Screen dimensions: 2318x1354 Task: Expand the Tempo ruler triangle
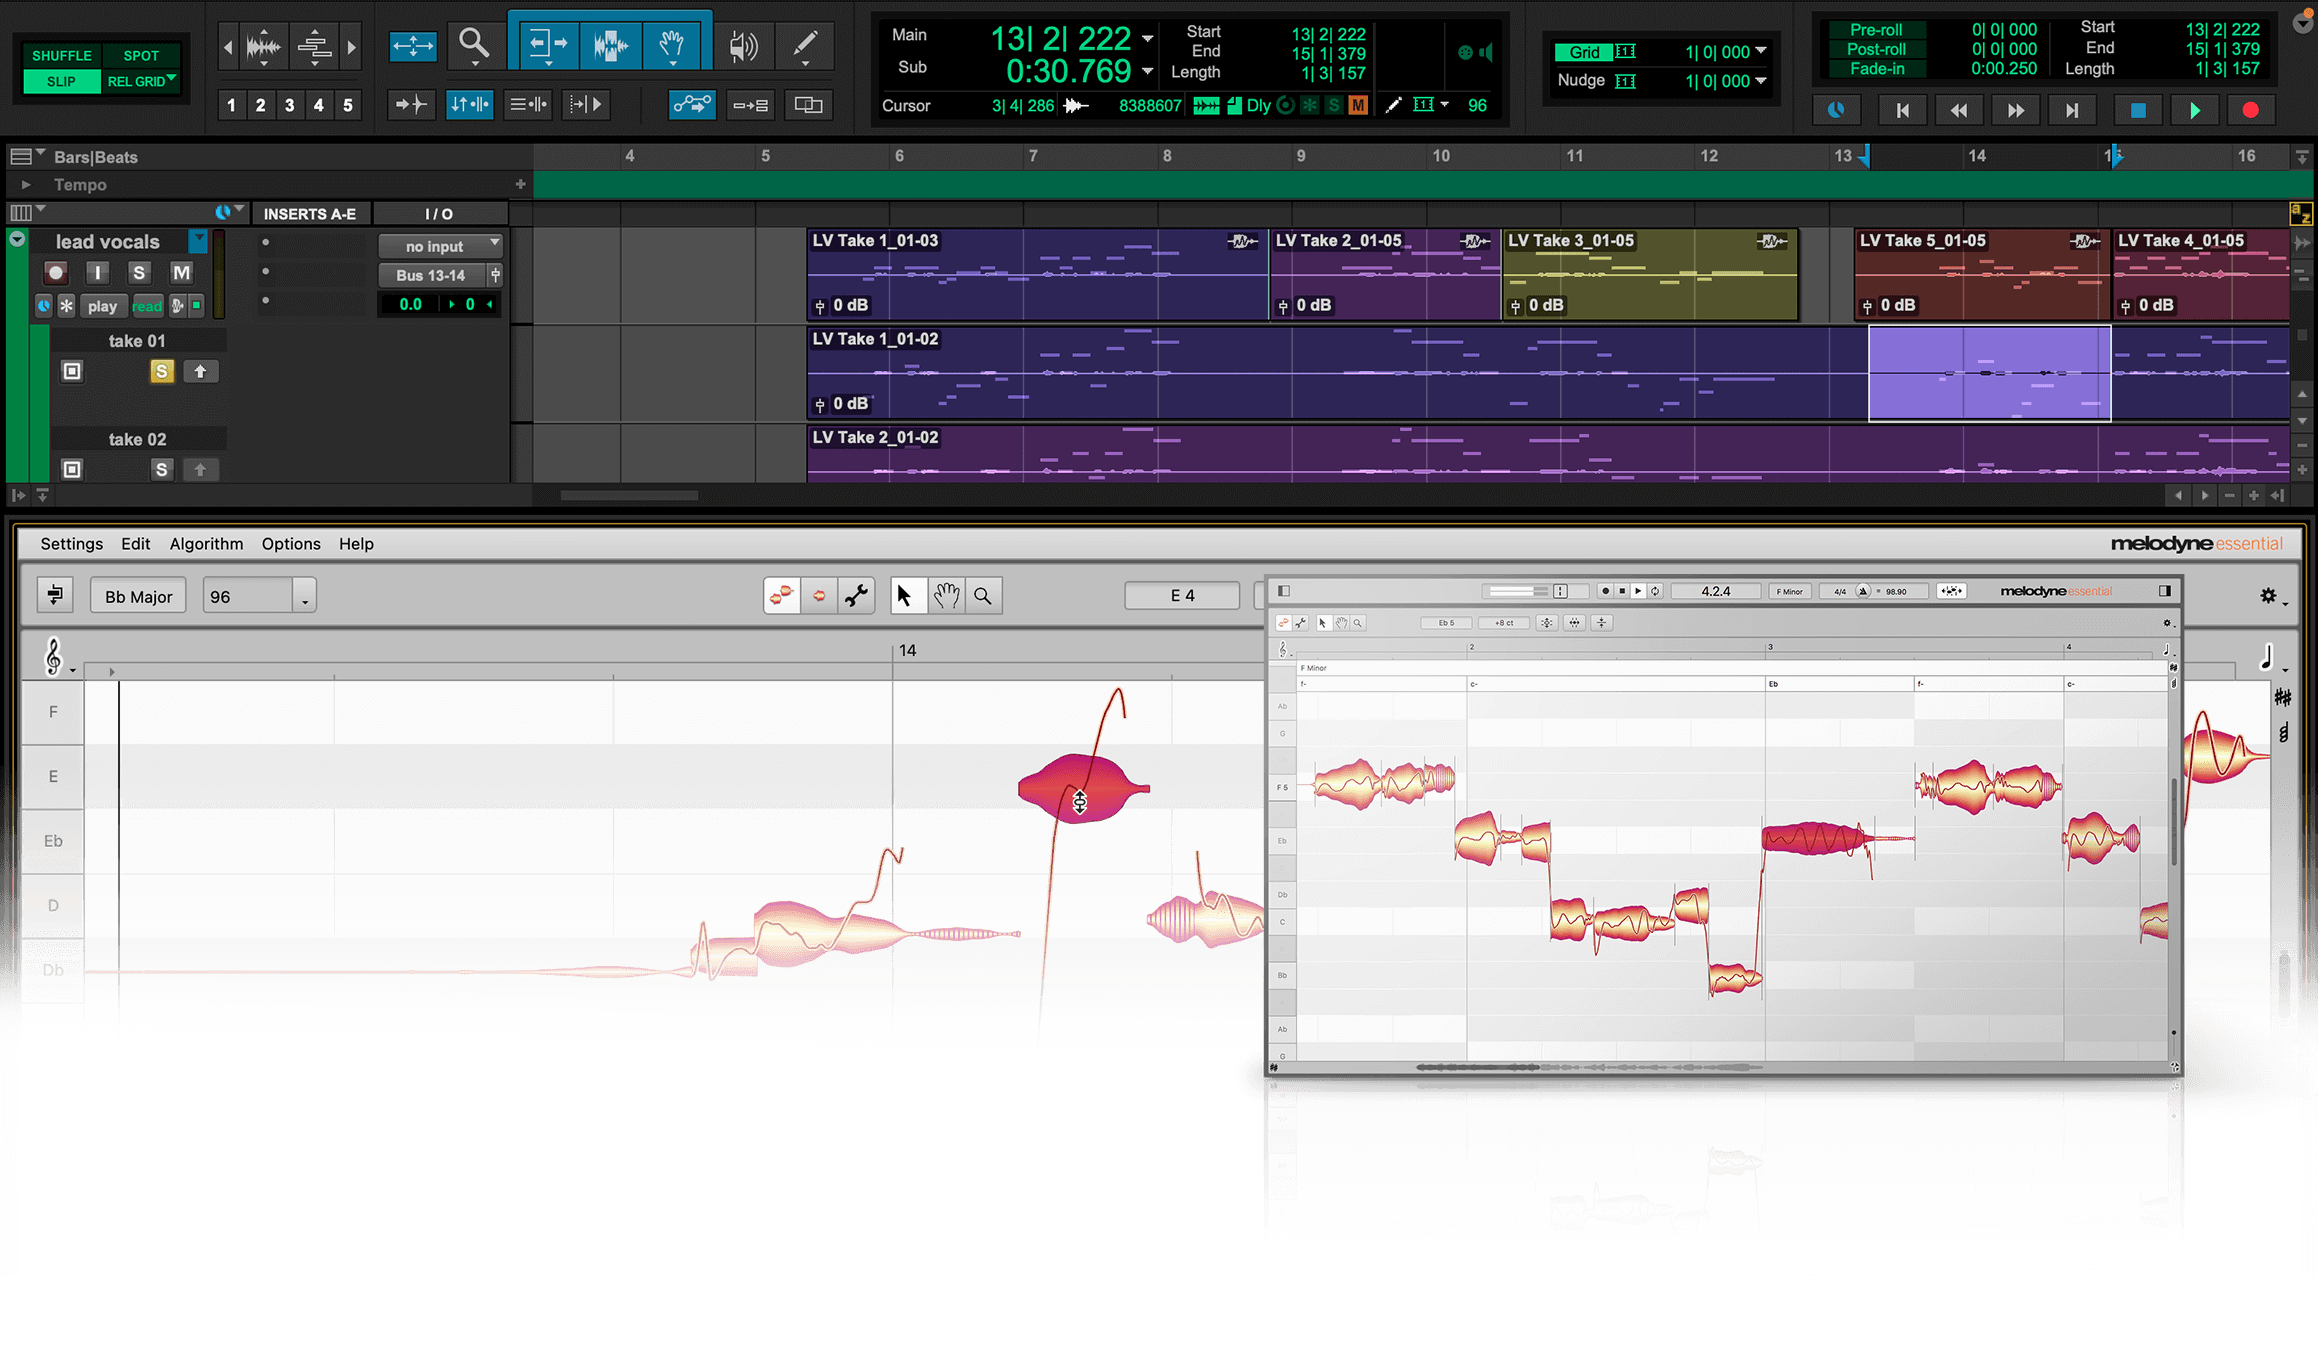26,185
